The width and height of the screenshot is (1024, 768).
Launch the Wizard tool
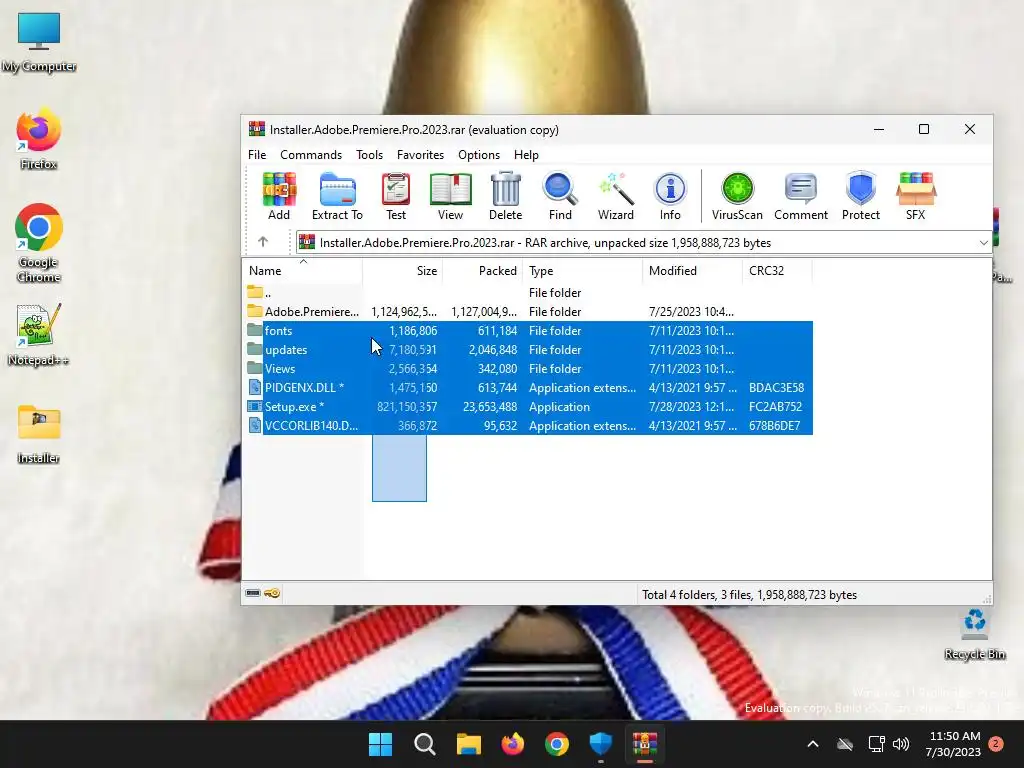pyautogui.click(x=615, y=196)
